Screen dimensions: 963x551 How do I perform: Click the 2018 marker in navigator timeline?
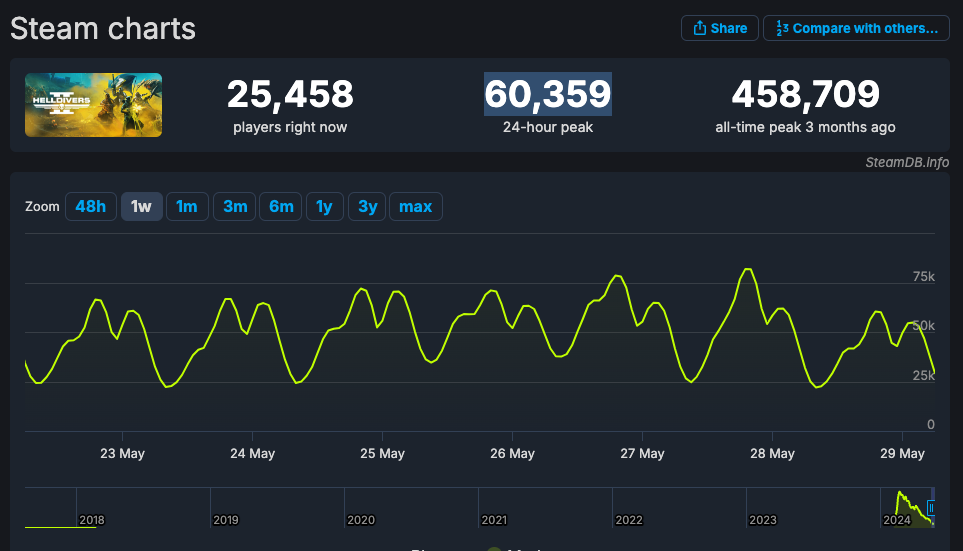92,520
